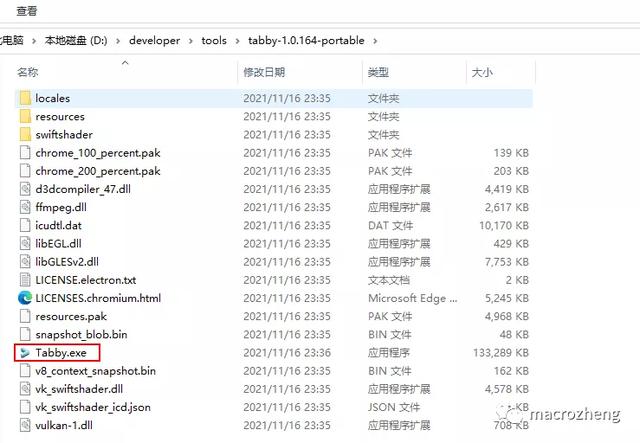Click the chrome_200_percent.pak file icon
640x443 pixels.
pyautogui.click(x=25, y=171)
